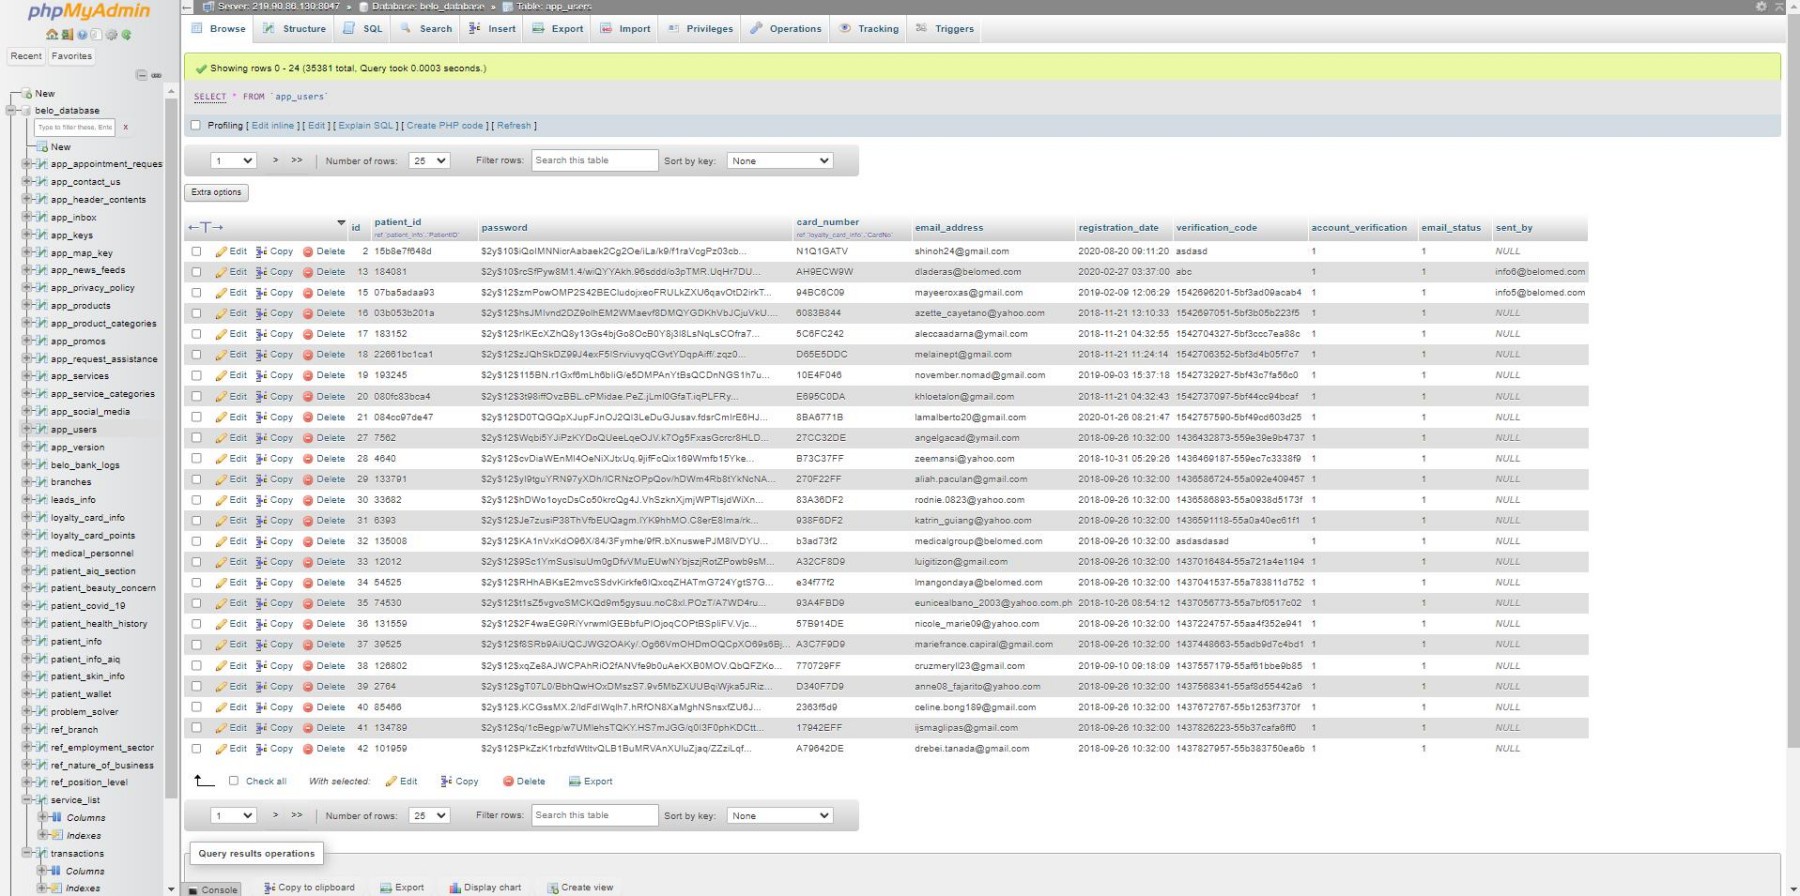Click the Explain SQL link
Image resolution: width=1800 pixels, height=896 pixels.
pos(366,126)
